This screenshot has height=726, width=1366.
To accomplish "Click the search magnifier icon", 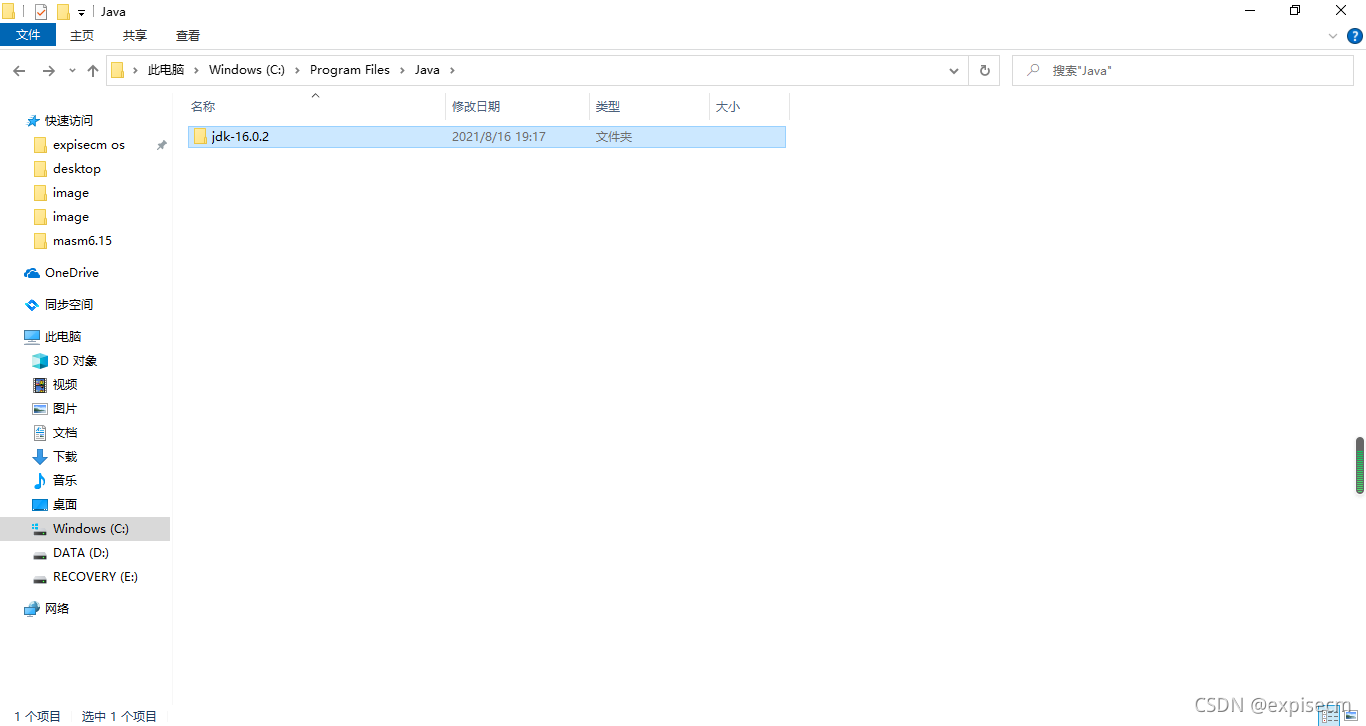I will pyautogui.click(x=1031, y=71).
